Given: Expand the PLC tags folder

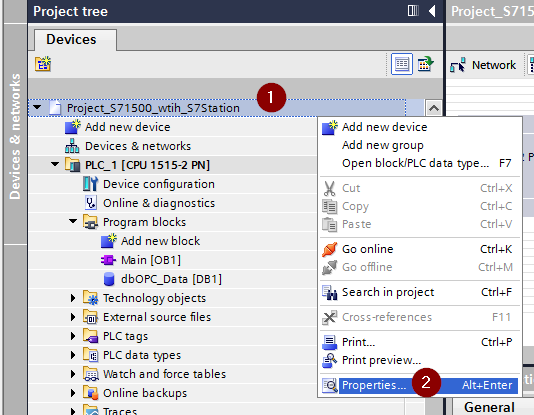Looking at the screenshot, I should coord(73,336).
